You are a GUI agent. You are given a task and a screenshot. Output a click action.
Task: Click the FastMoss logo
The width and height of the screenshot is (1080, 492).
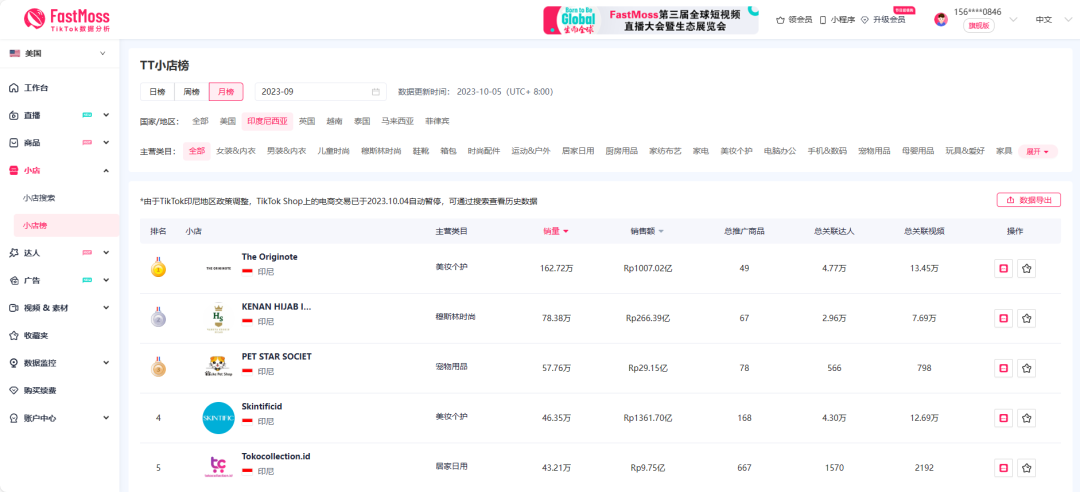66,20
